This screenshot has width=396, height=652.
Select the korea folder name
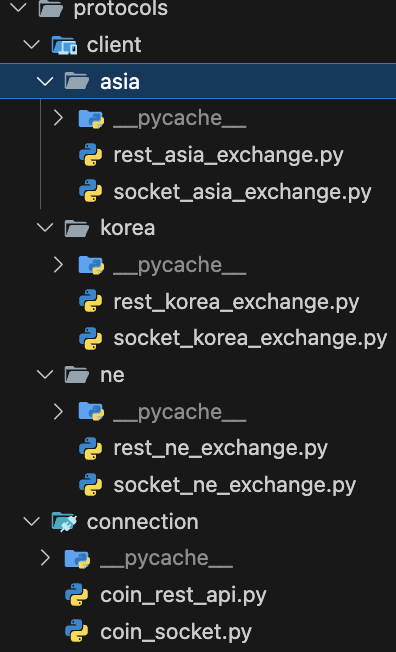click(x=128, y=227)
